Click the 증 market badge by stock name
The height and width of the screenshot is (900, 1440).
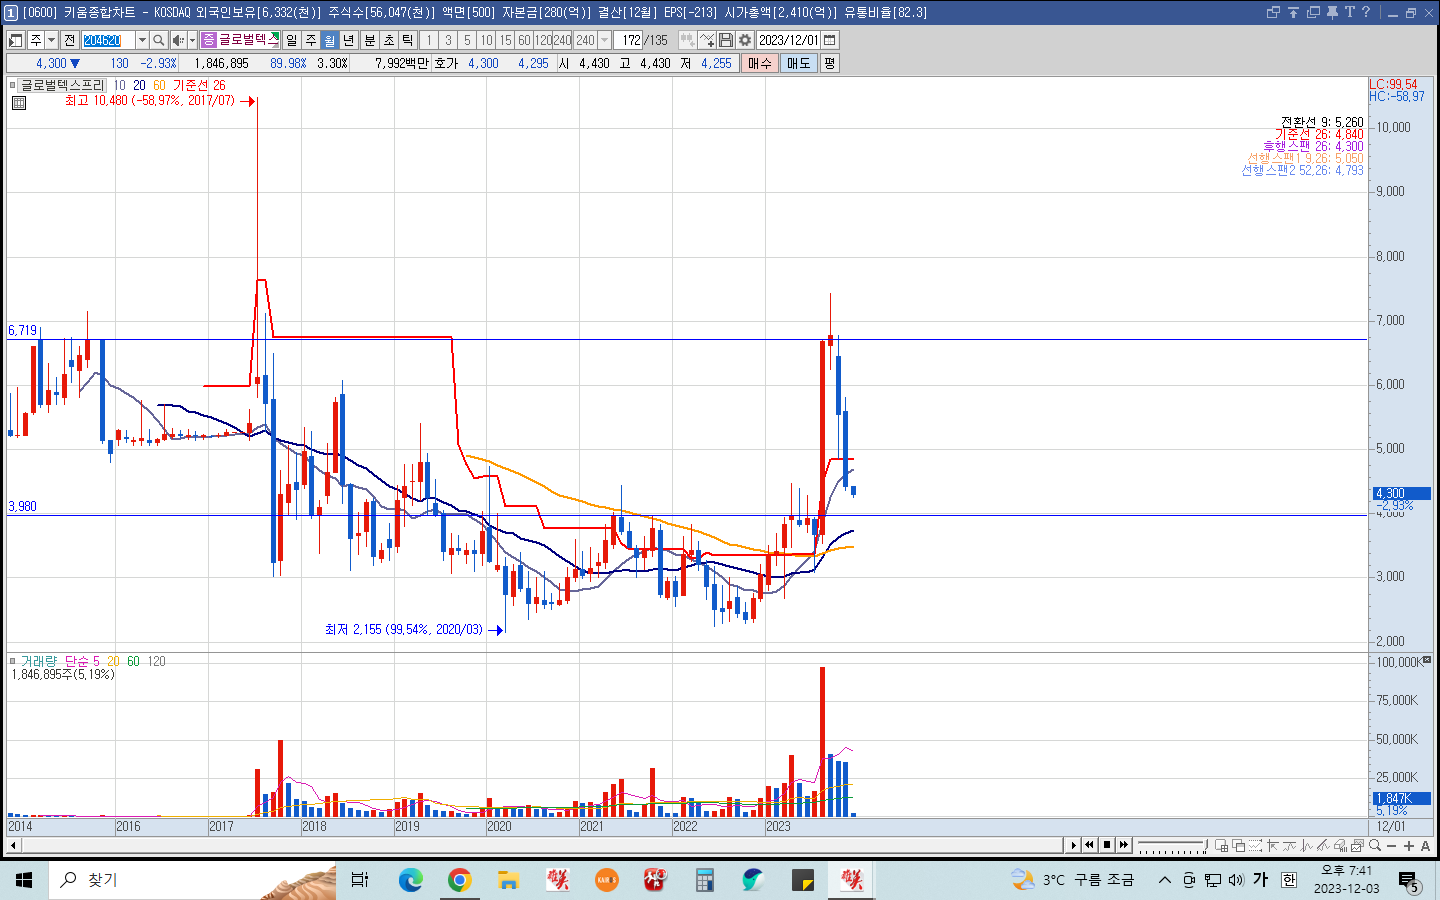coord(209,40)
